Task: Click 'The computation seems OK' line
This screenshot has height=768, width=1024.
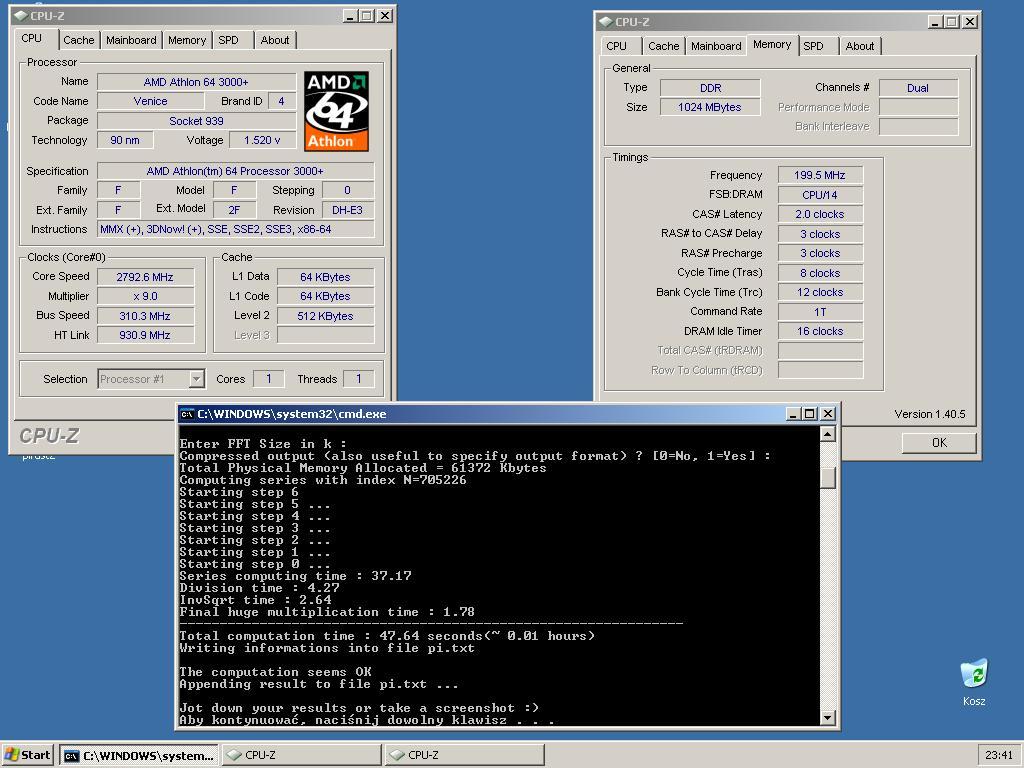Action: 276,671
